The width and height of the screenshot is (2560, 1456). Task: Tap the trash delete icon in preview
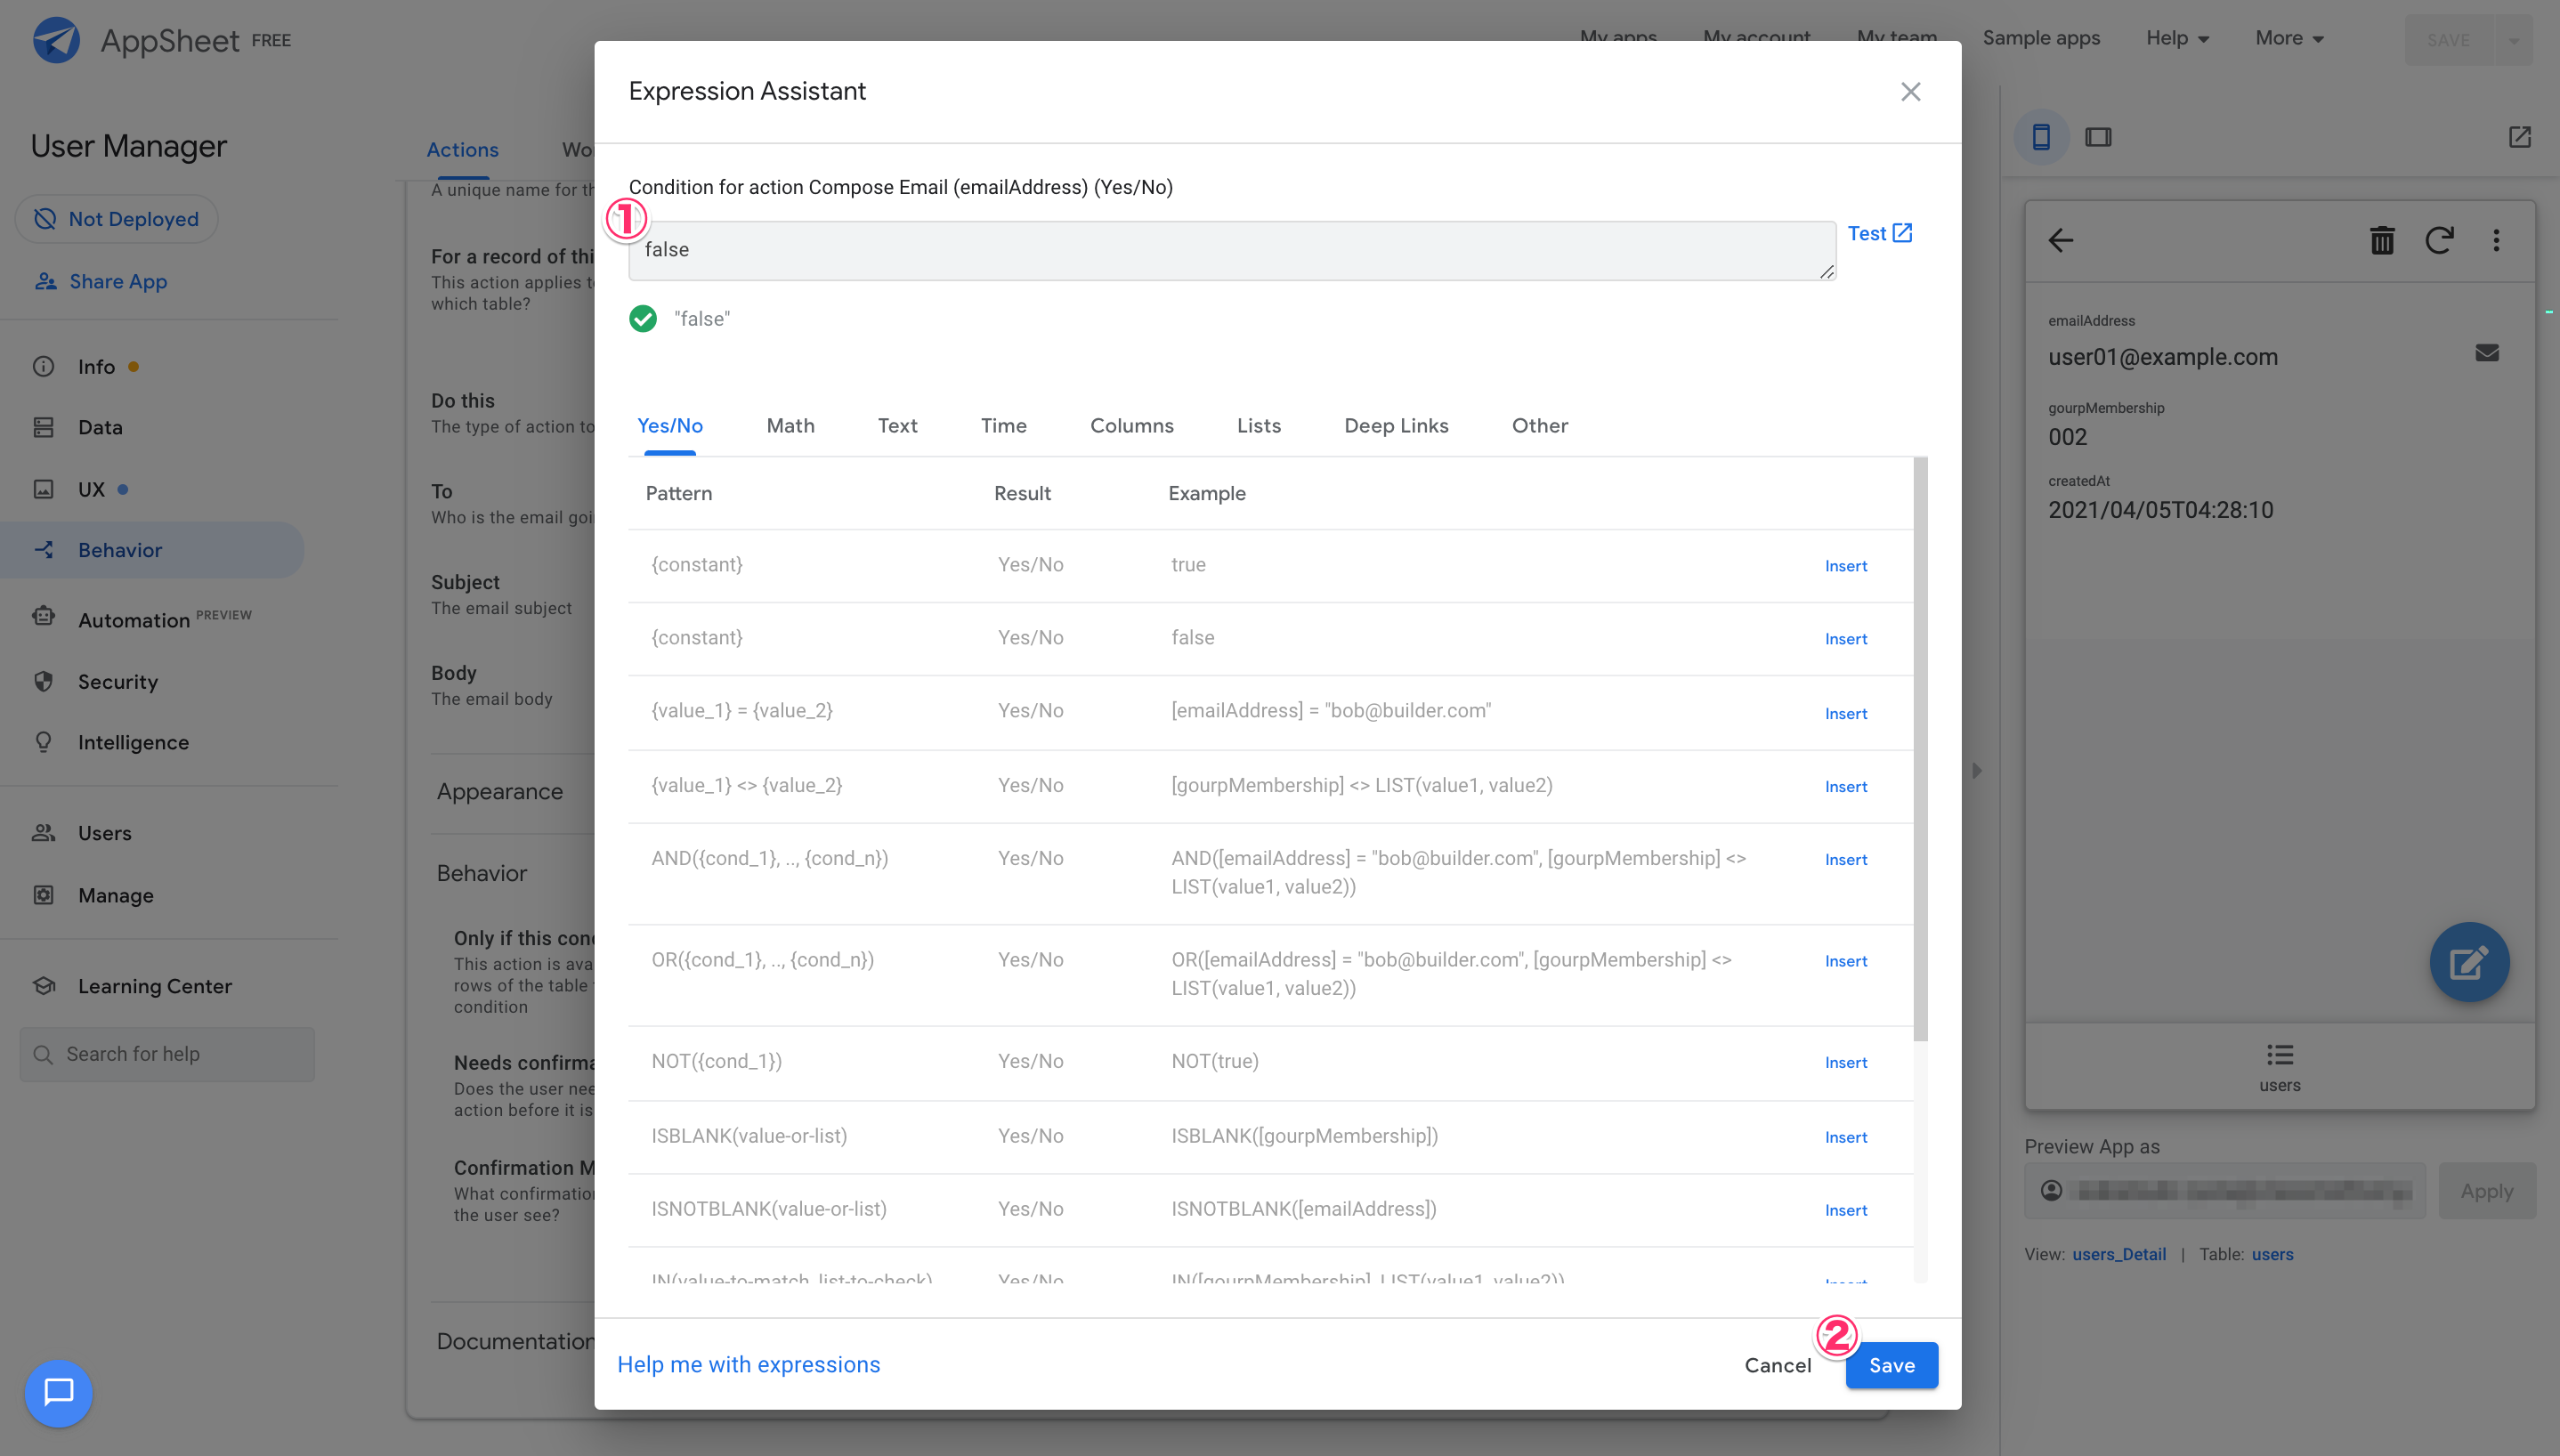point(2382,240)
